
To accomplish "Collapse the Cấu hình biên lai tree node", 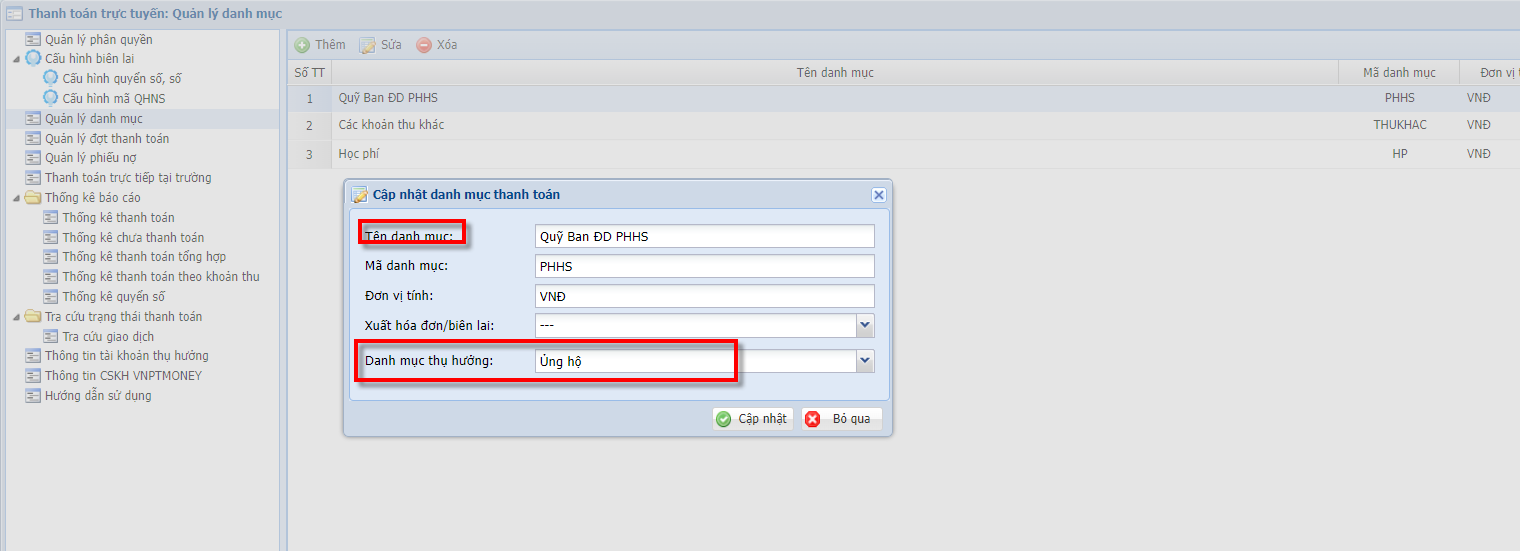I will (16, 59).
